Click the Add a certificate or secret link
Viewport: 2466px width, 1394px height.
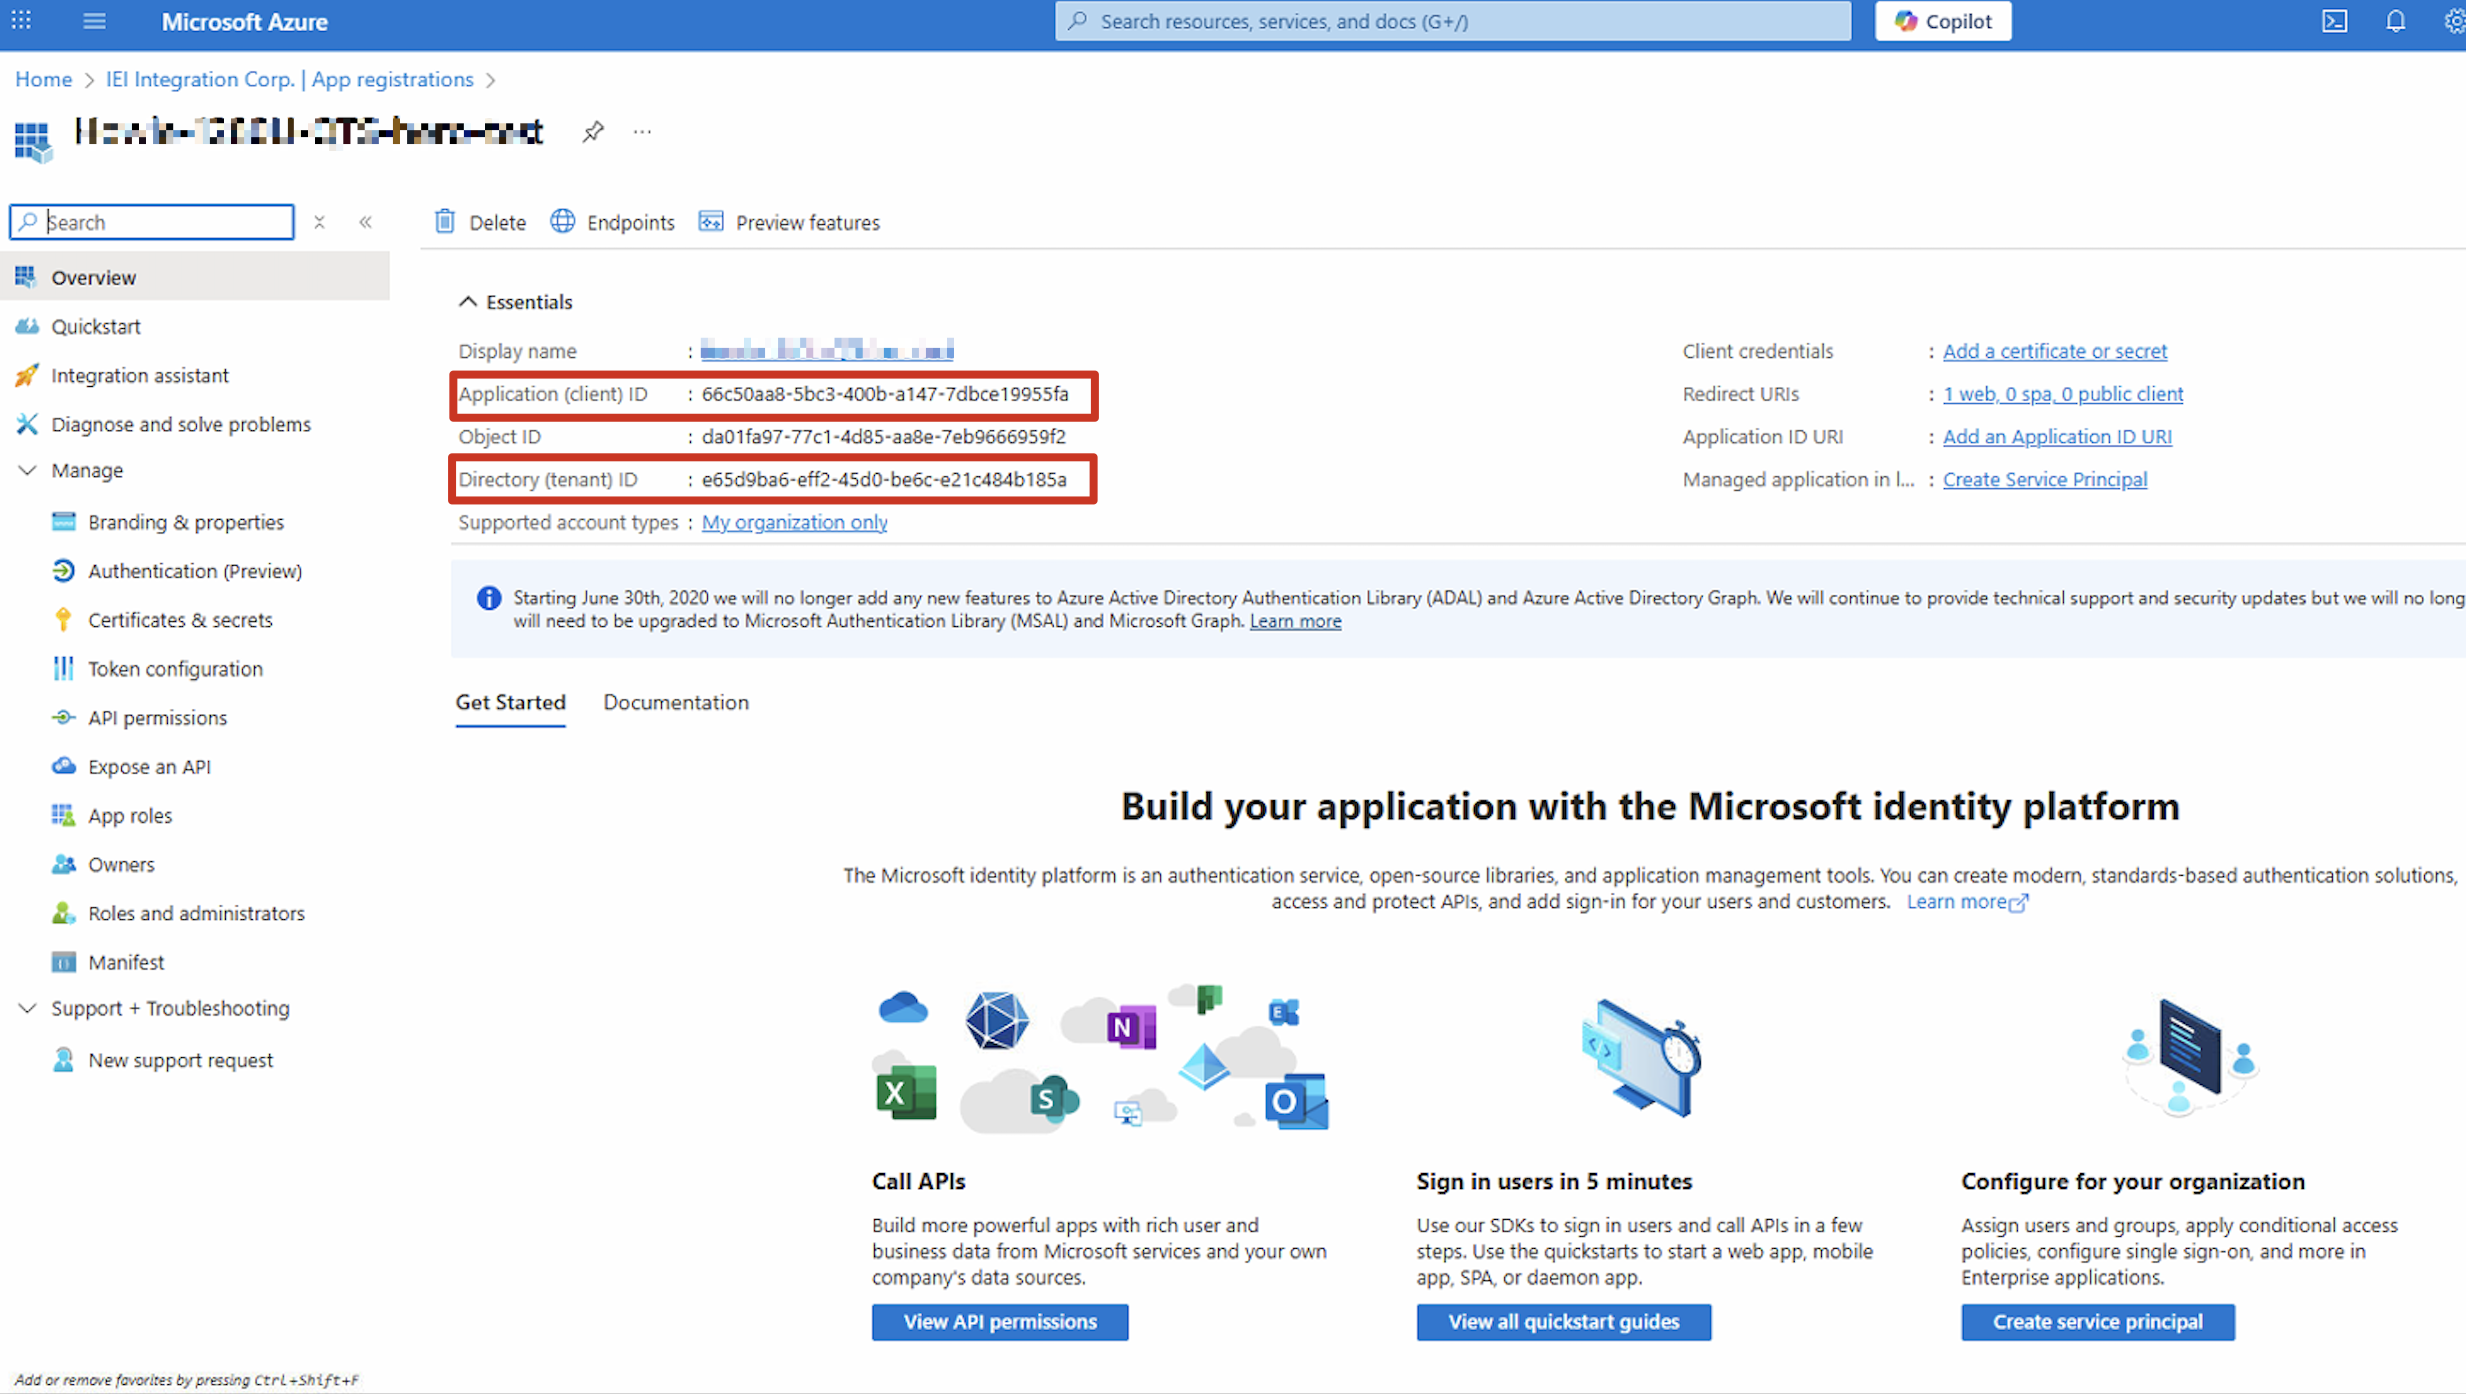coord(2054,351)
